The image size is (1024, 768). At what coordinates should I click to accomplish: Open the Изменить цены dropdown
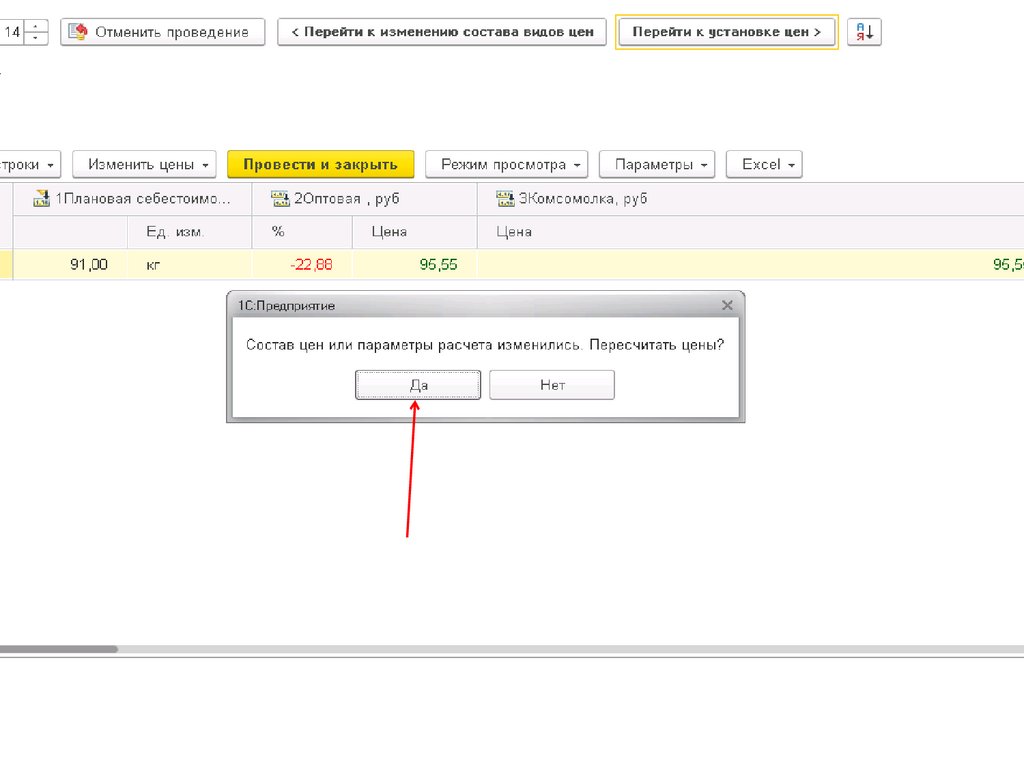pyautogui.click(x=145, y=165)
